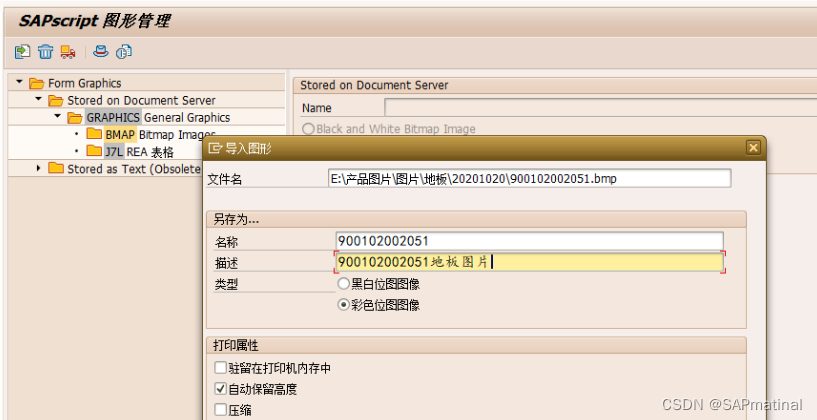Image resolution: width=817 pixels, height=420 pixels.
Task: Click the 描述 description field
Action: click(529, 262)
